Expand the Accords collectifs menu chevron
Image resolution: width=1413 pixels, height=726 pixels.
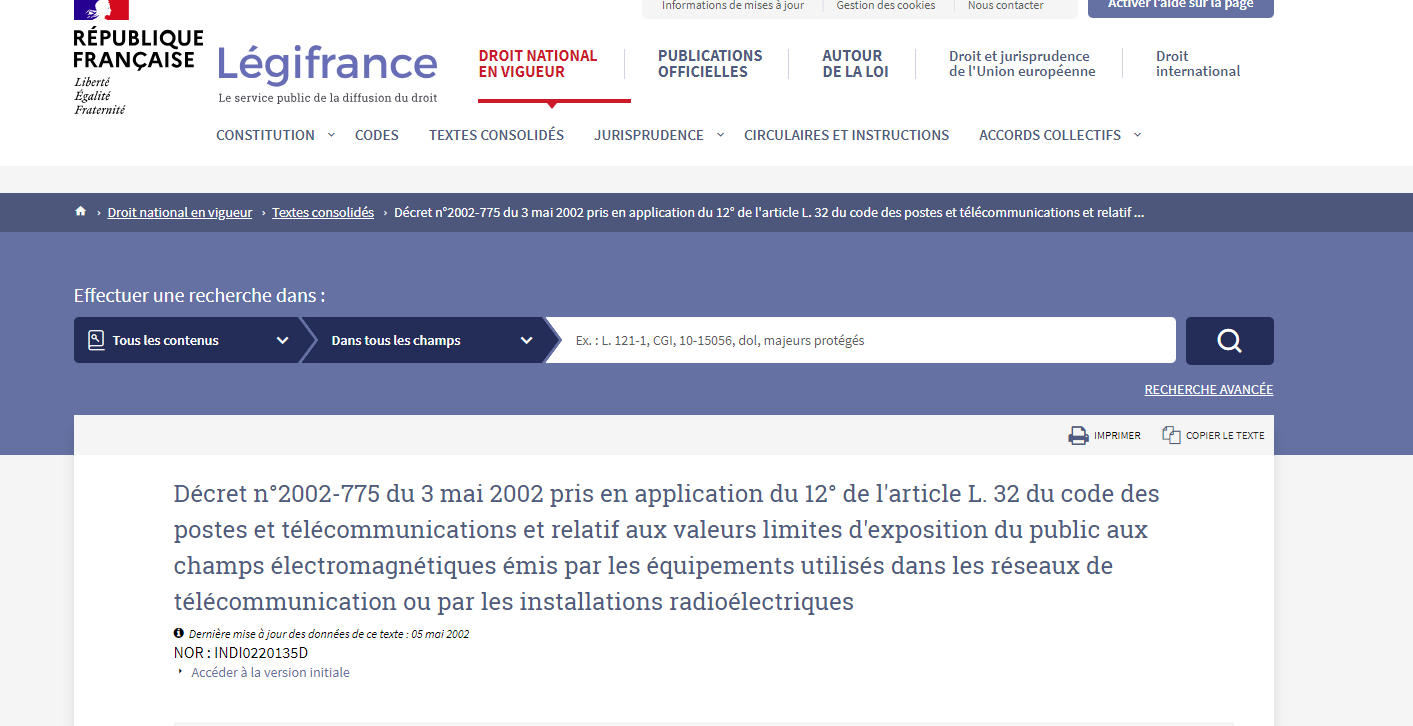tap(1137, 135)
